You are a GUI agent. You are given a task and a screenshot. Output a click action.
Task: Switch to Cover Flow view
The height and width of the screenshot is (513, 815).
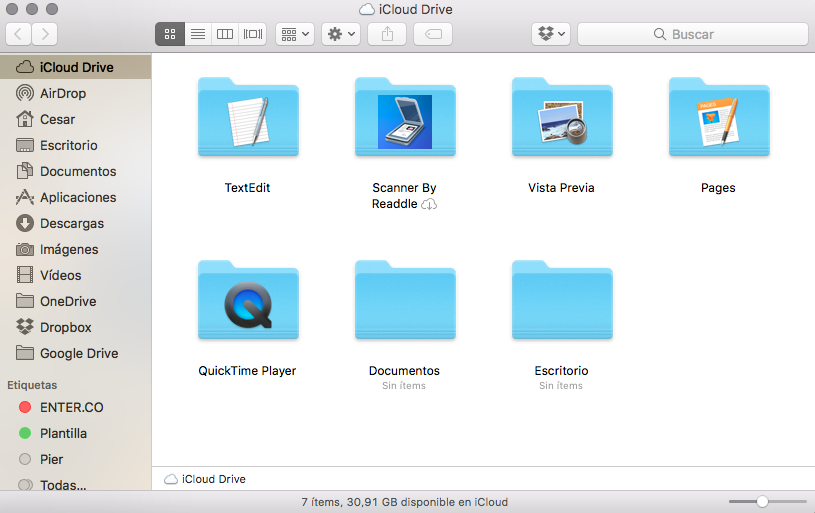253,34
